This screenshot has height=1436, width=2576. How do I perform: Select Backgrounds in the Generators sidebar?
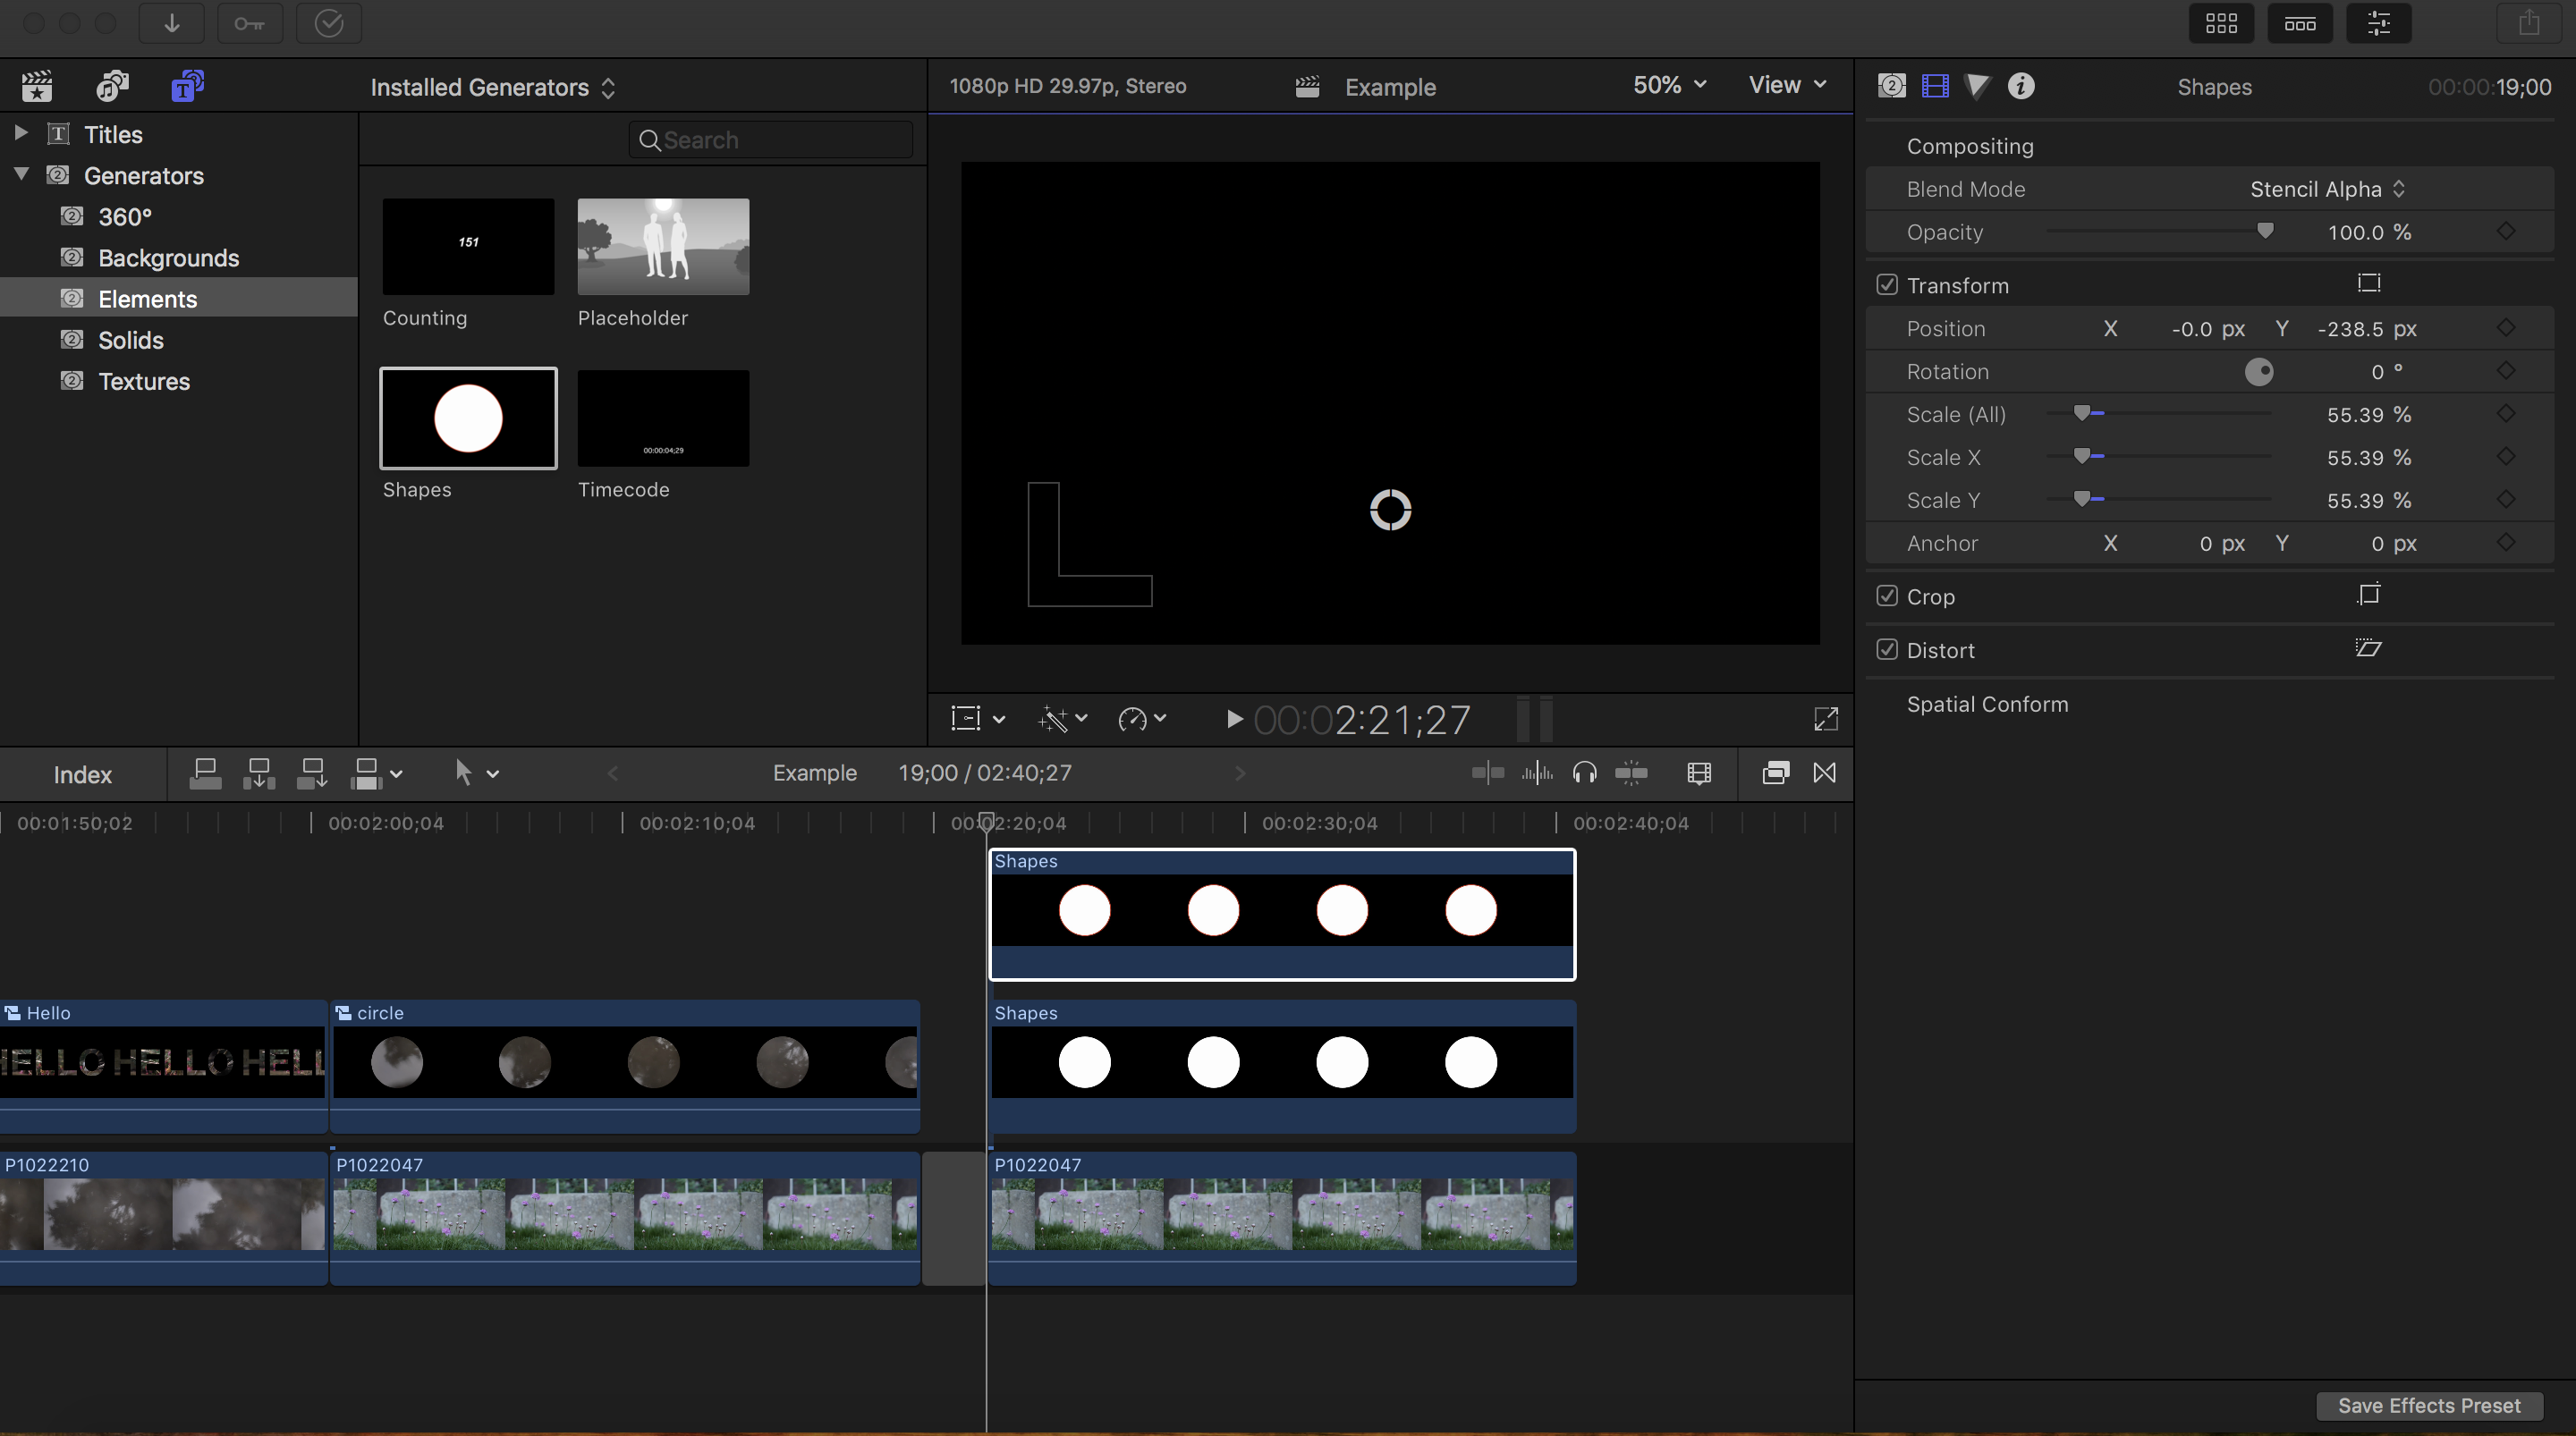click(168, 258)
